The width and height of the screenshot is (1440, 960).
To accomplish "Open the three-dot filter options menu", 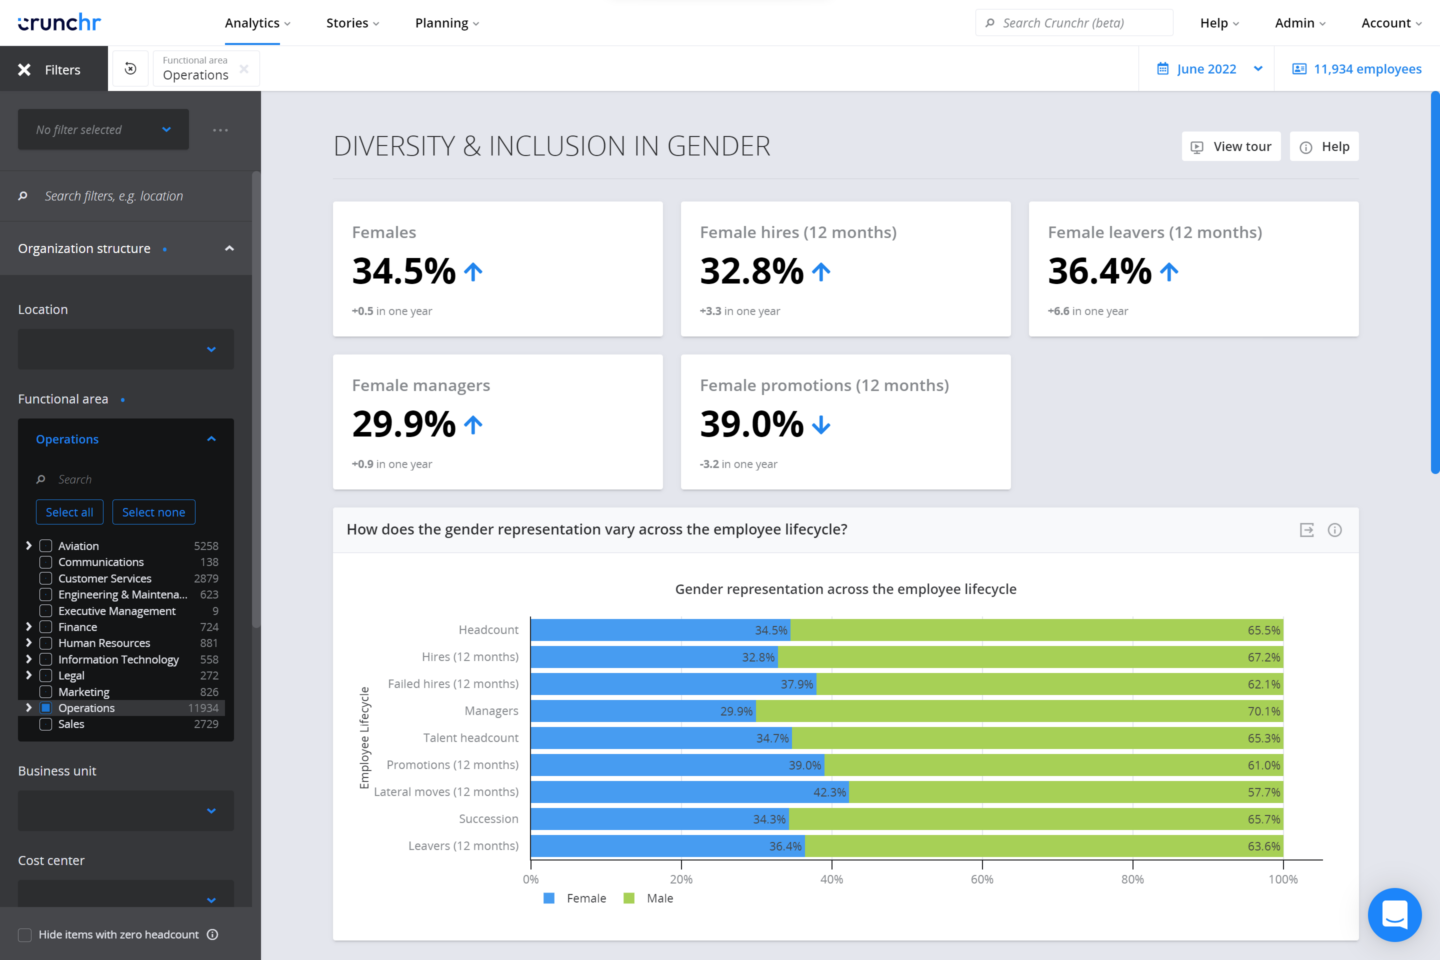I will tap(220, 130).
